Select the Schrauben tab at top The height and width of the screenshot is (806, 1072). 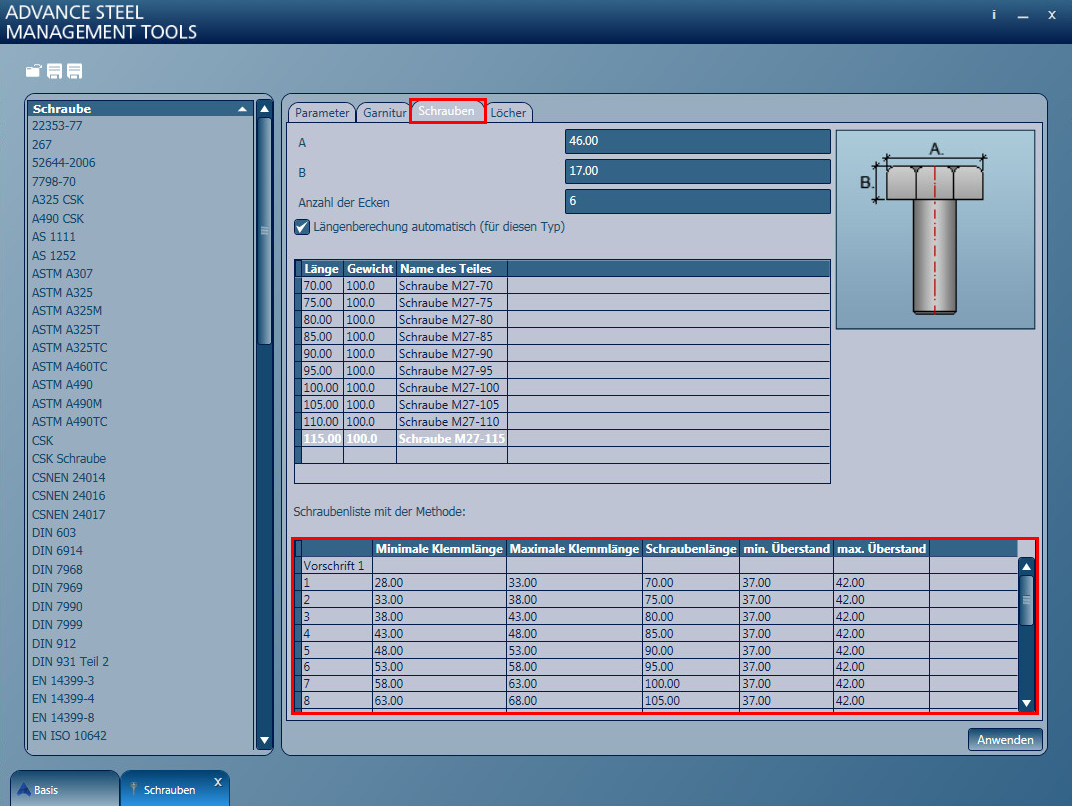(x=446, y=111)
